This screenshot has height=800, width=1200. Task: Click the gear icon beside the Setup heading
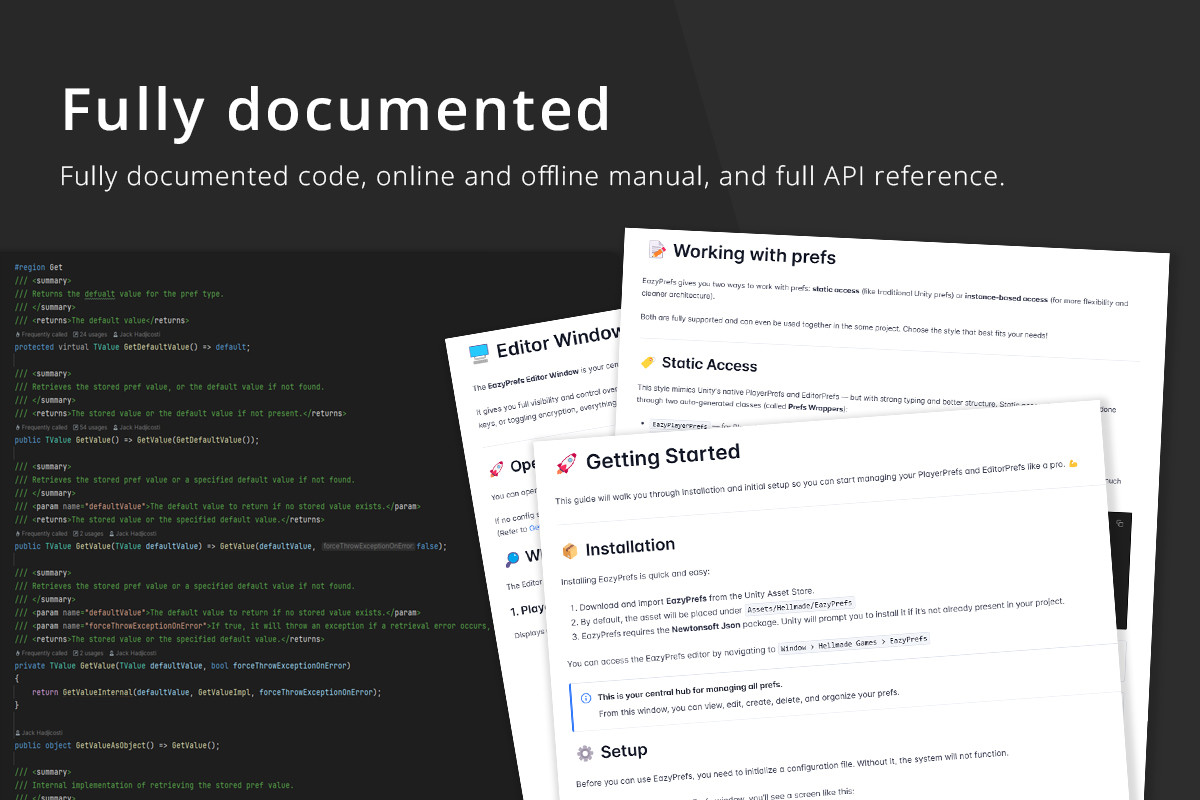[x=585, y=752]
